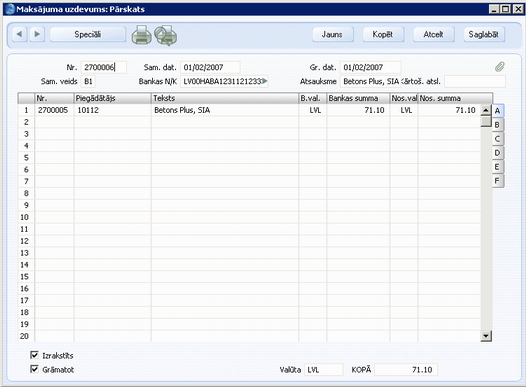Click the Kārtoš. atsl. empty field
526x387 pixels.
point(475,81)
